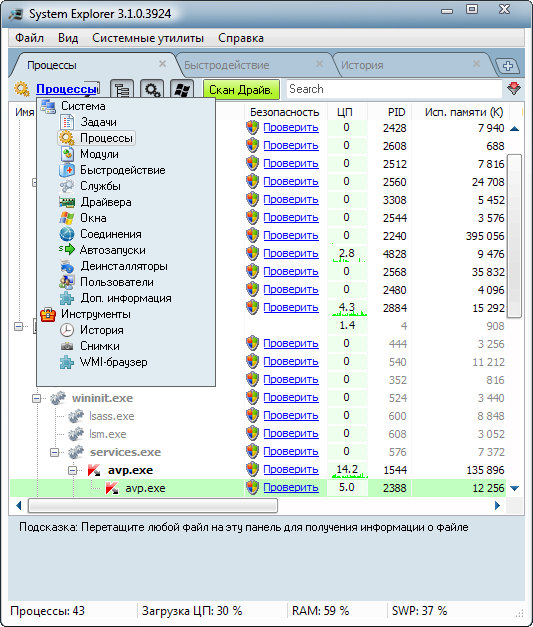Select Автозапуски in the menu
Image resolution: width=533 pixels, height=627 pixels.
point(112,250)
